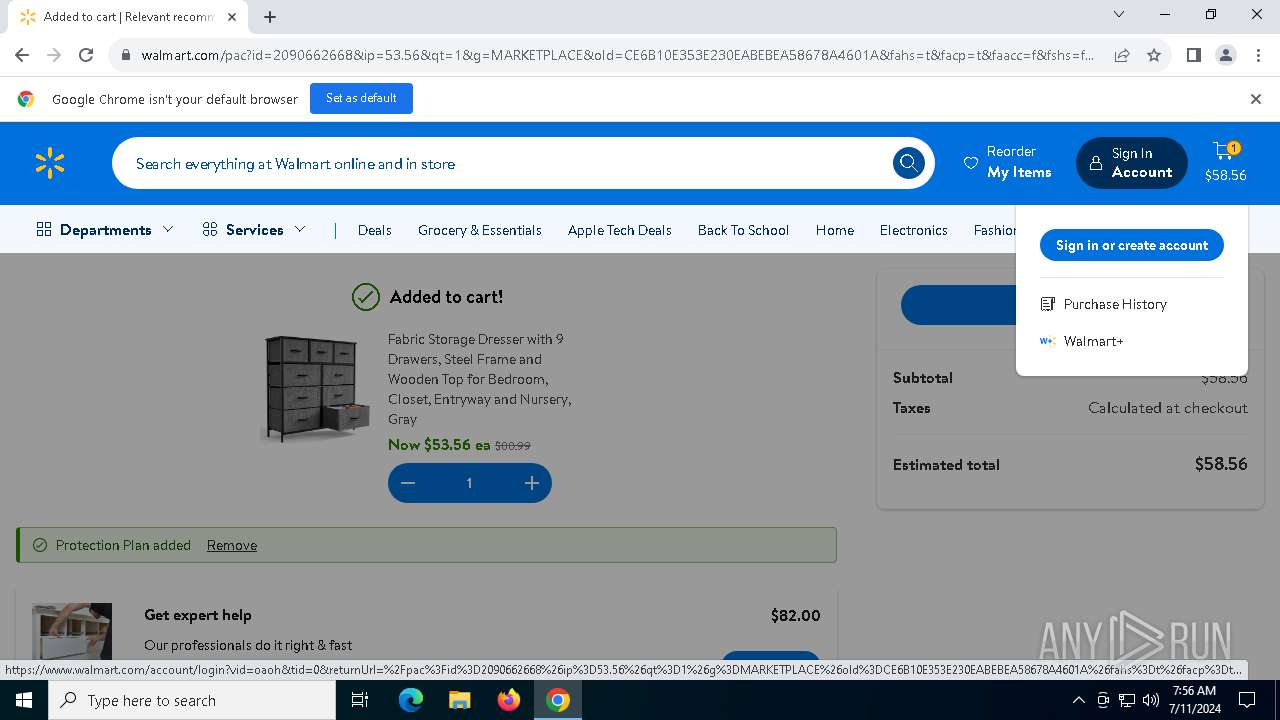Open a new browser tab
Screen dimensions: 1280x720
[270, 16]
